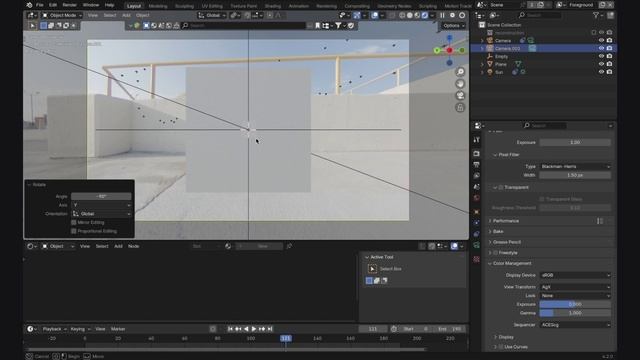640x360 pixels.
Task: Click the pan view hand icon
Action: (x=460, y=84)
